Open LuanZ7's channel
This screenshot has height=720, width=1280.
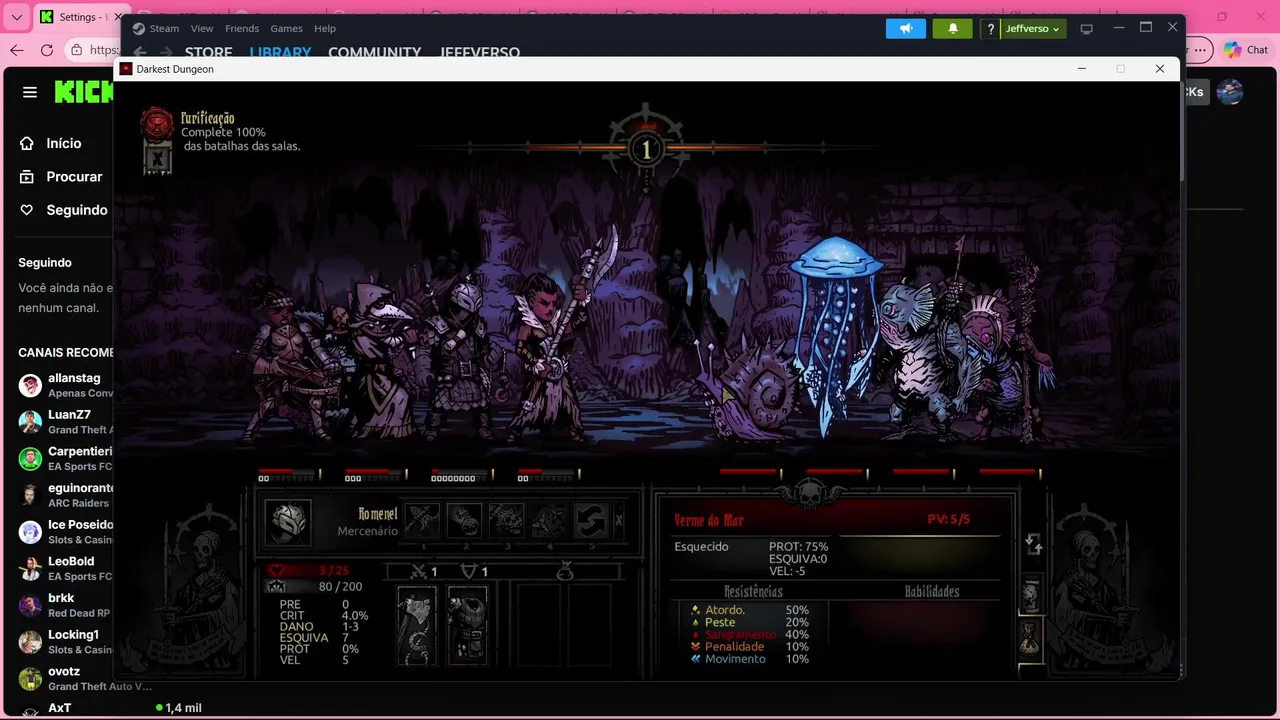click(x=65, y=422)
